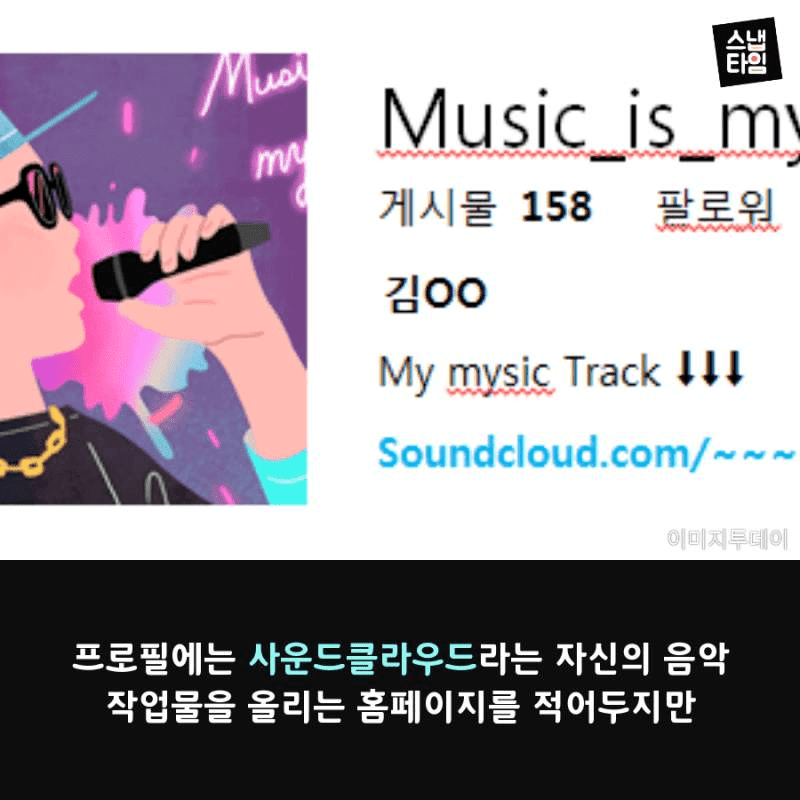Viewport: 800px width, 800px height.
Task: Open the rapper profile illustration
Action: (153, 279)
